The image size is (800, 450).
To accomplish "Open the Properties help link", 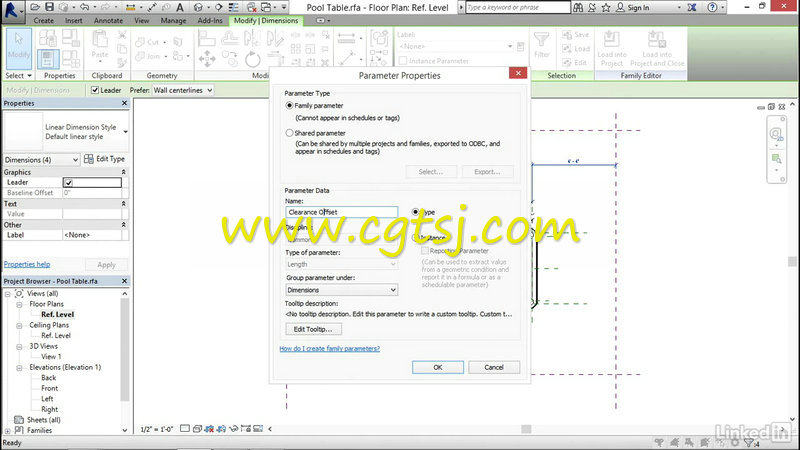I will point(27,264).
